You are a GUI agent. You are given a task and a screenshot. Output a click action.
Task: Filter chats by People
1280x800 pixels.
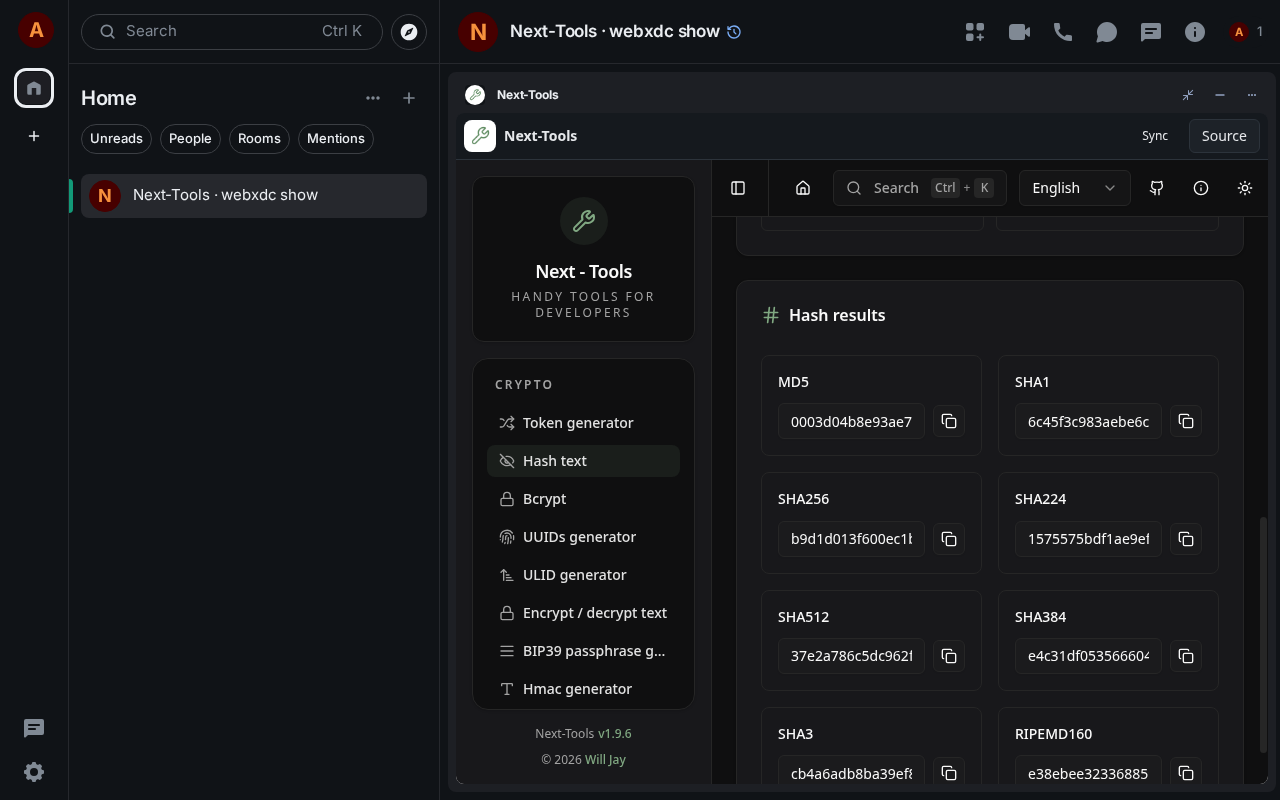190,139
